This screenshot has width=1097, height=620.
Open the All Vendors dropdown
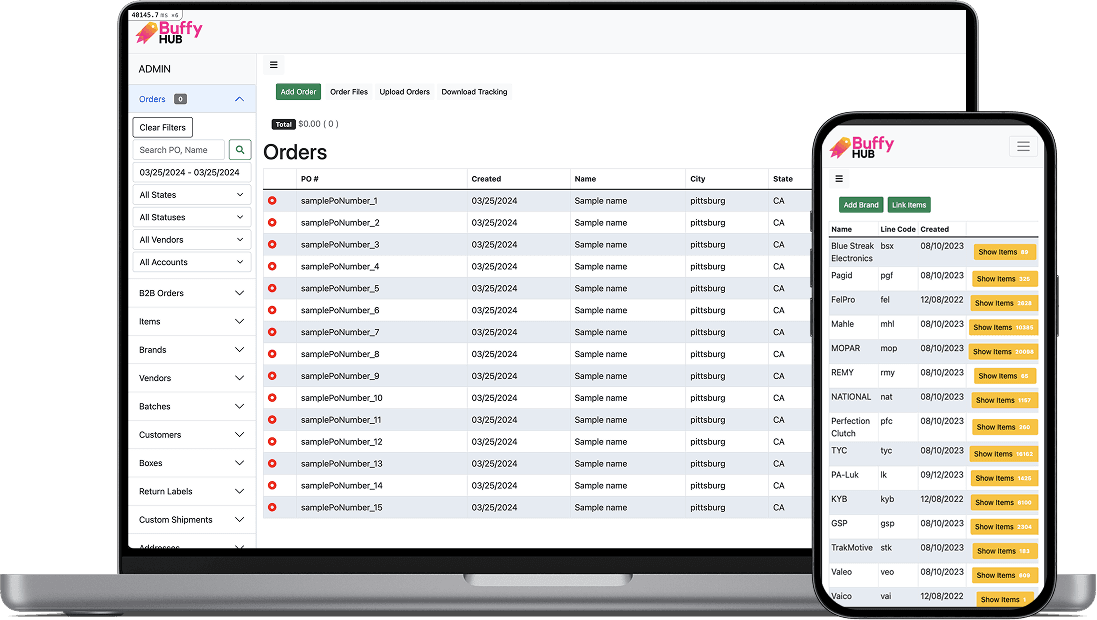click(x=192, y=240)
